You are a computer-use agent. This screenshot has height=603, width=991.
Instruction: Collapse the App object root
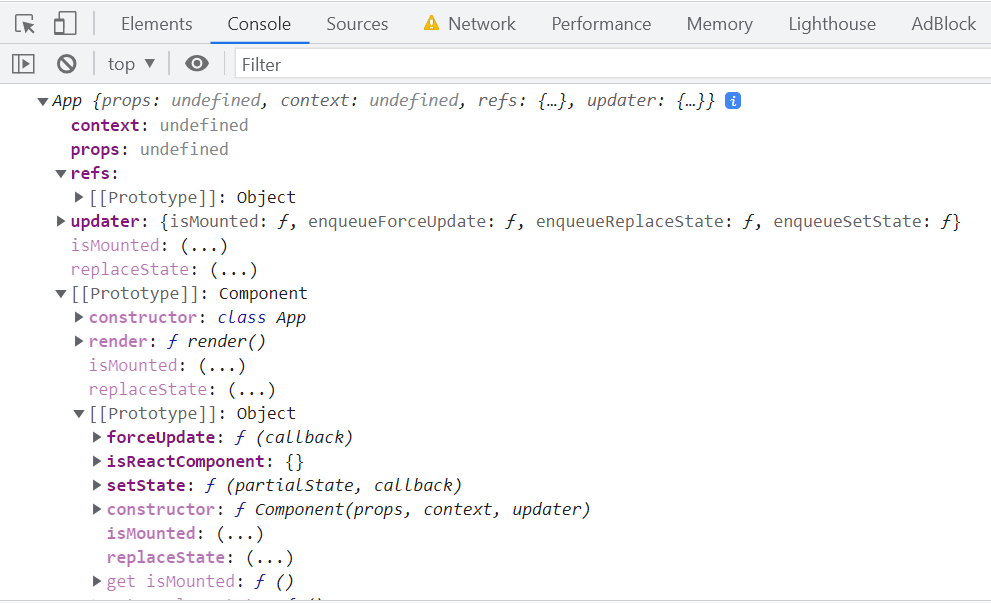[43, 101]
